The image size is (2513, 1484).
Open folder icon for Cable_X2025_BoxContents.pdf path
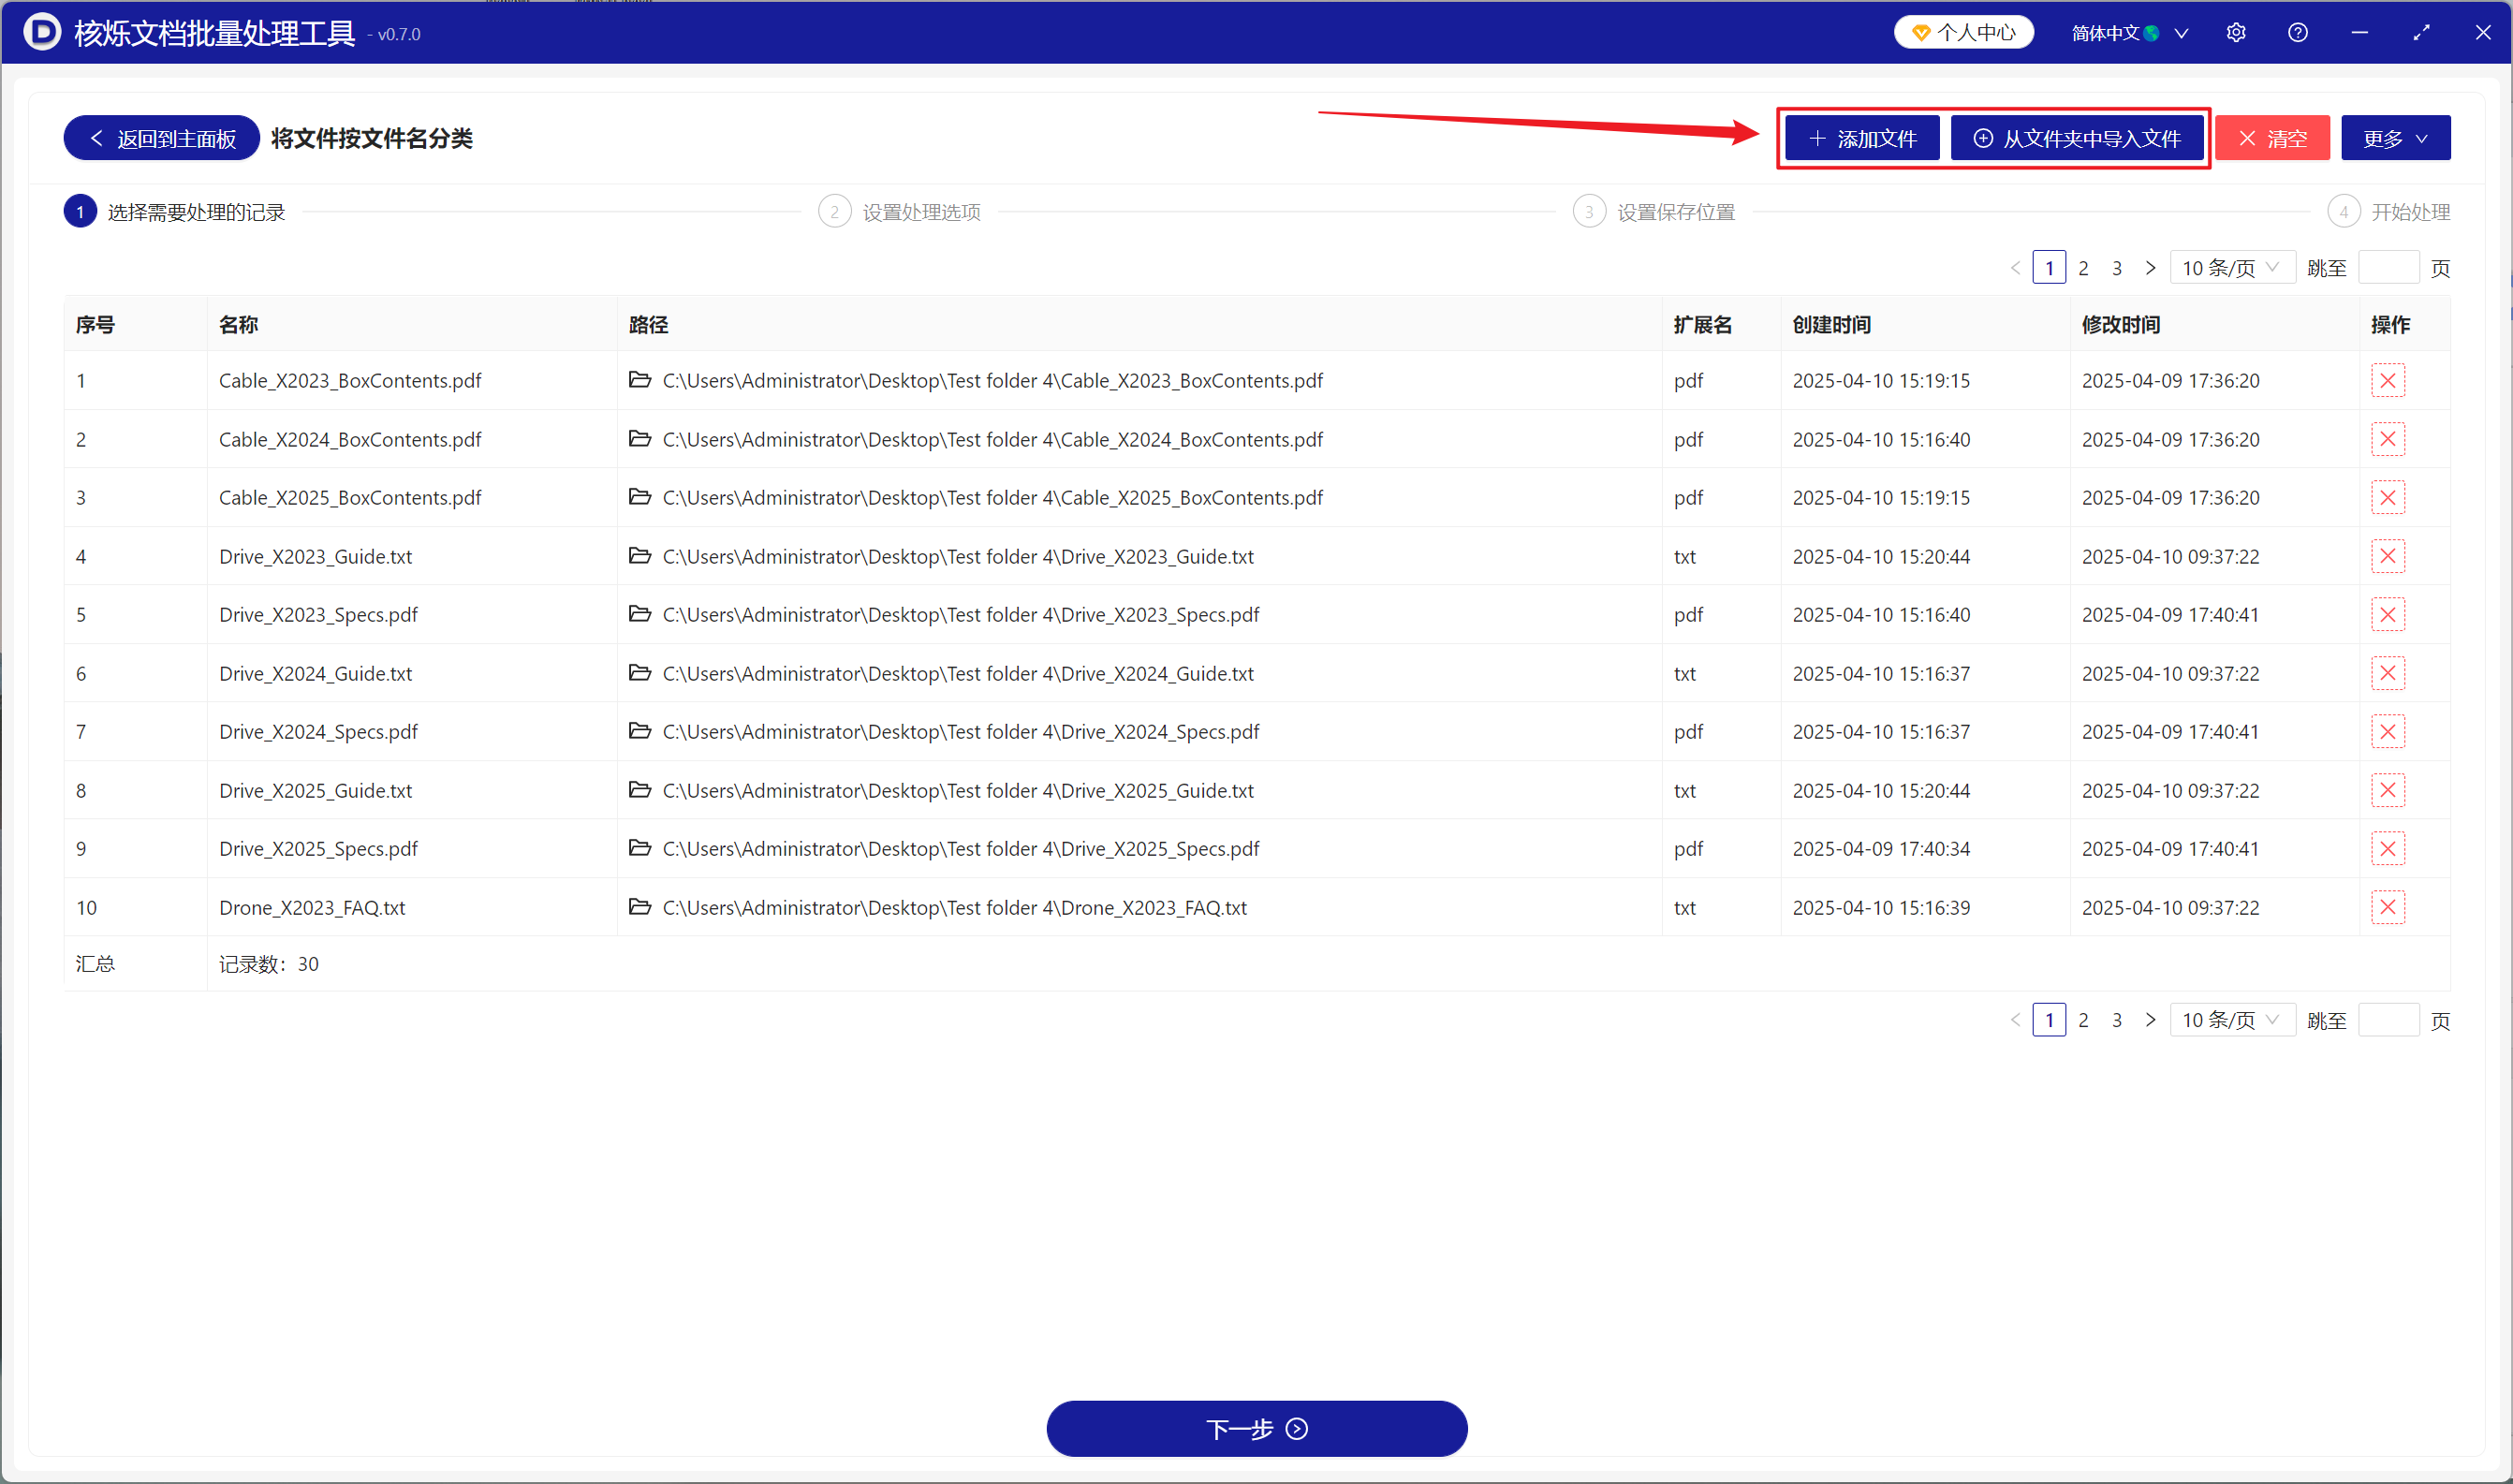pyautogui.click(x=640, y=497)
